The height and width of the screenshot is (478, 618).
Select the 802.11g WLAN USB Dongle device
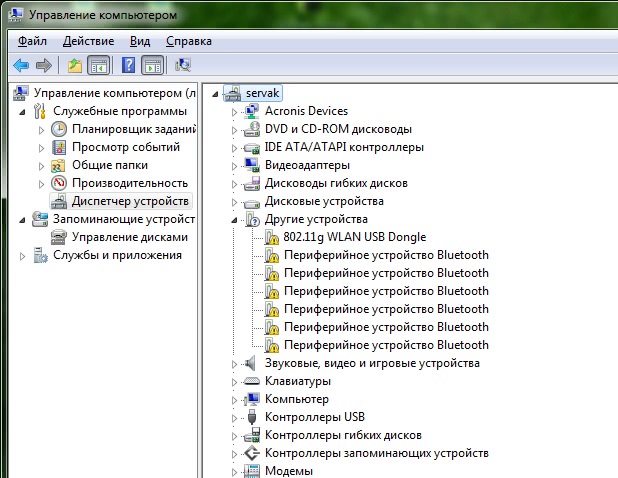[355, 237]
